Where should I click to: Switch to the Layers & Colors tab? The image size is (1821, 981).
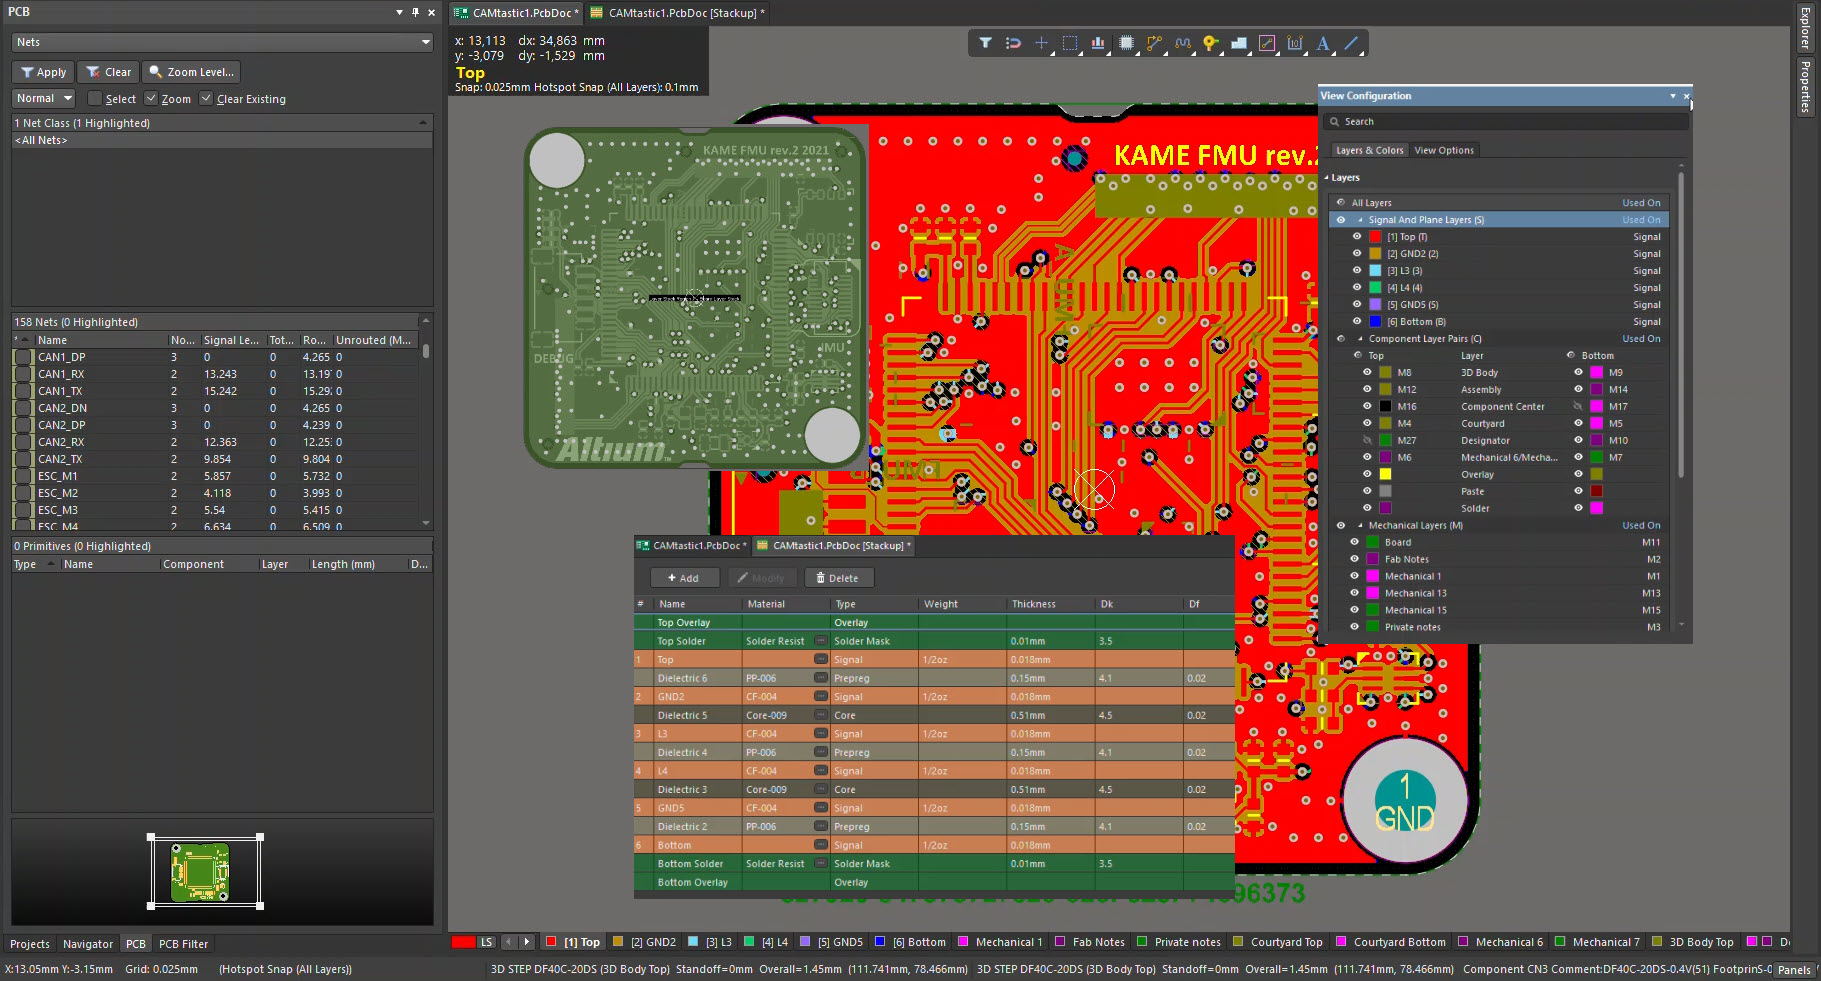(1369, 150)
